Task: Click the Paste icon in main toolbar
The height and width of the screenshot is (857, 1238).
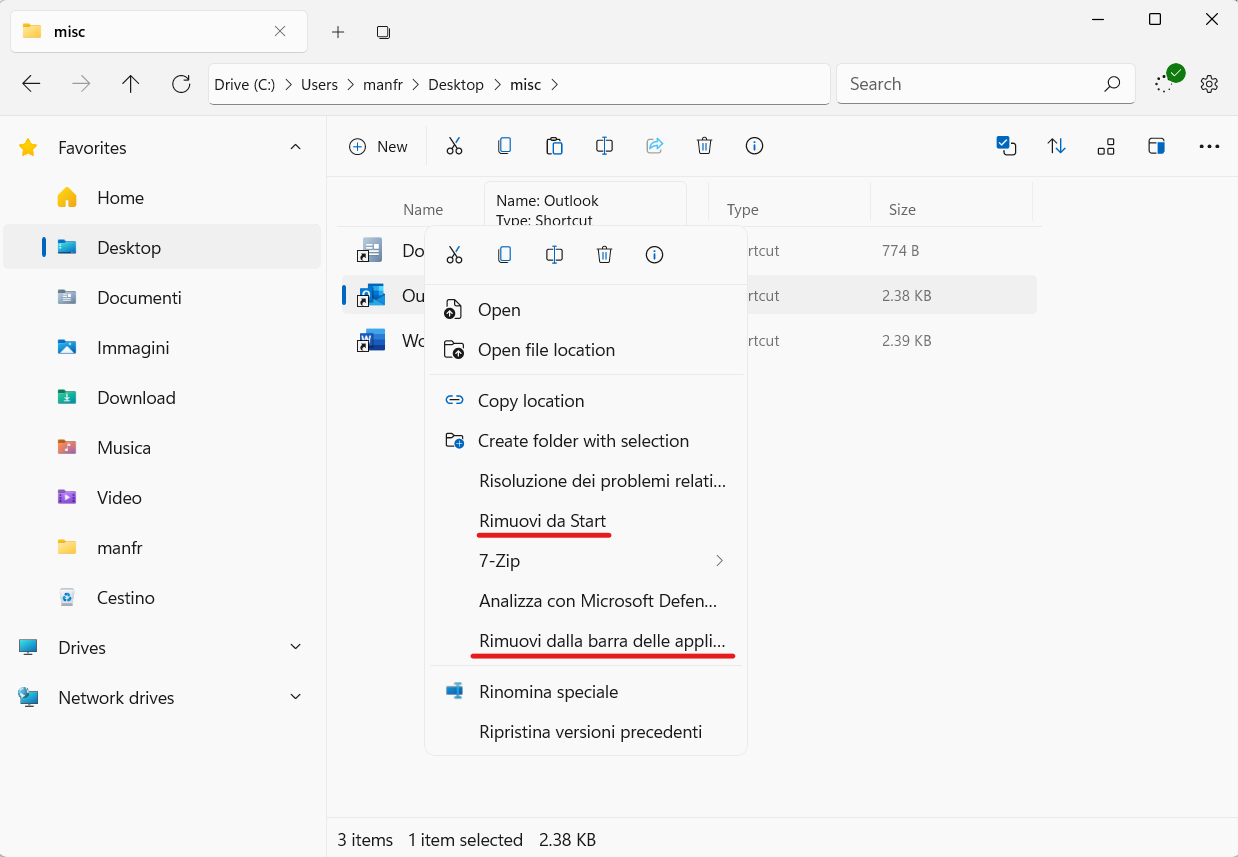Action: click(x=554, y=146)
